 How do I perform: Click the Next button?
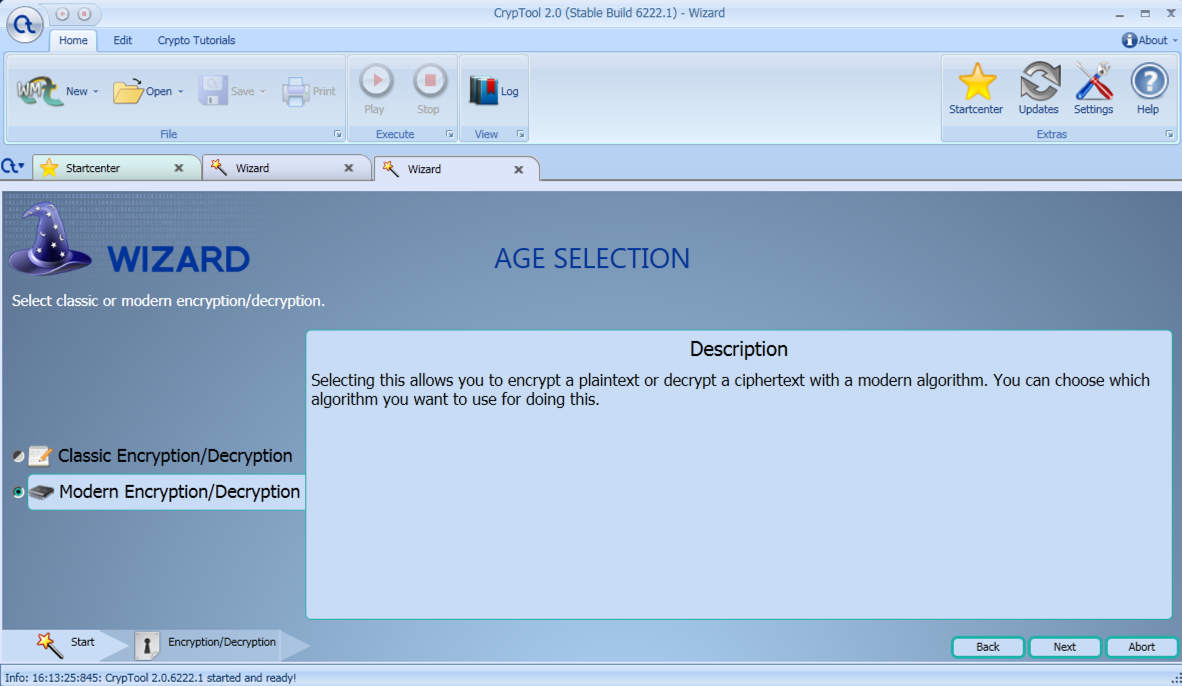click(1064, 647)
